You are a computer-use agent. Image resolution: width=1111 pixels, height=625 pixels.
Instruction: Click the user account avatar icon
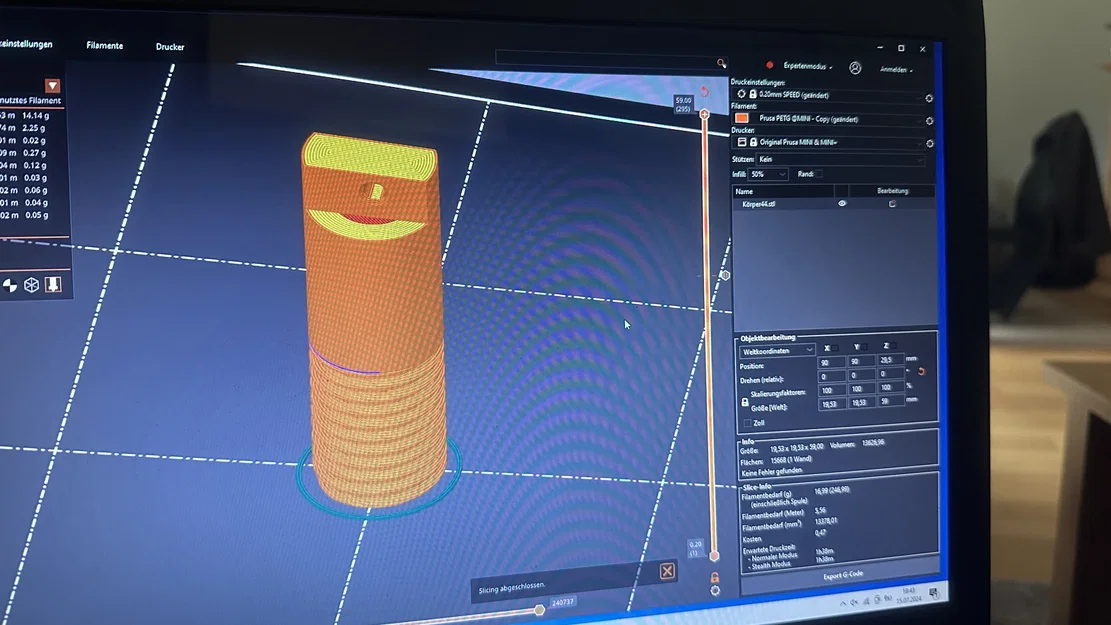pyautogui.click(x=855, y=68)
